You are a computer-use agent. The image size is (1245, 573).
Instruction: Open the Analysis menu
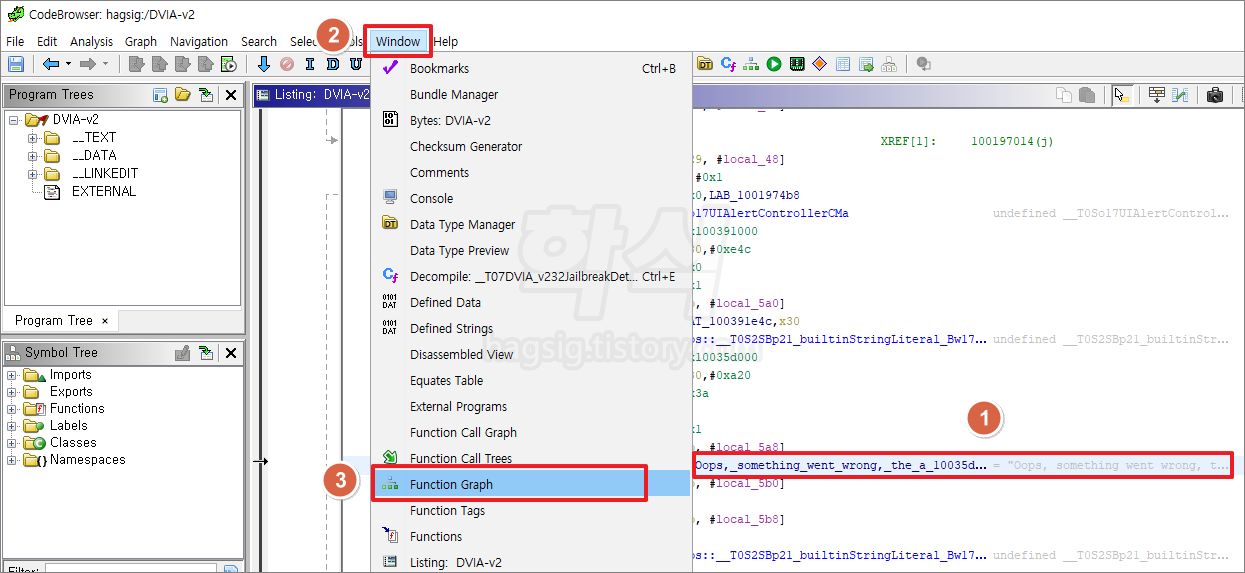coord(91,41)
